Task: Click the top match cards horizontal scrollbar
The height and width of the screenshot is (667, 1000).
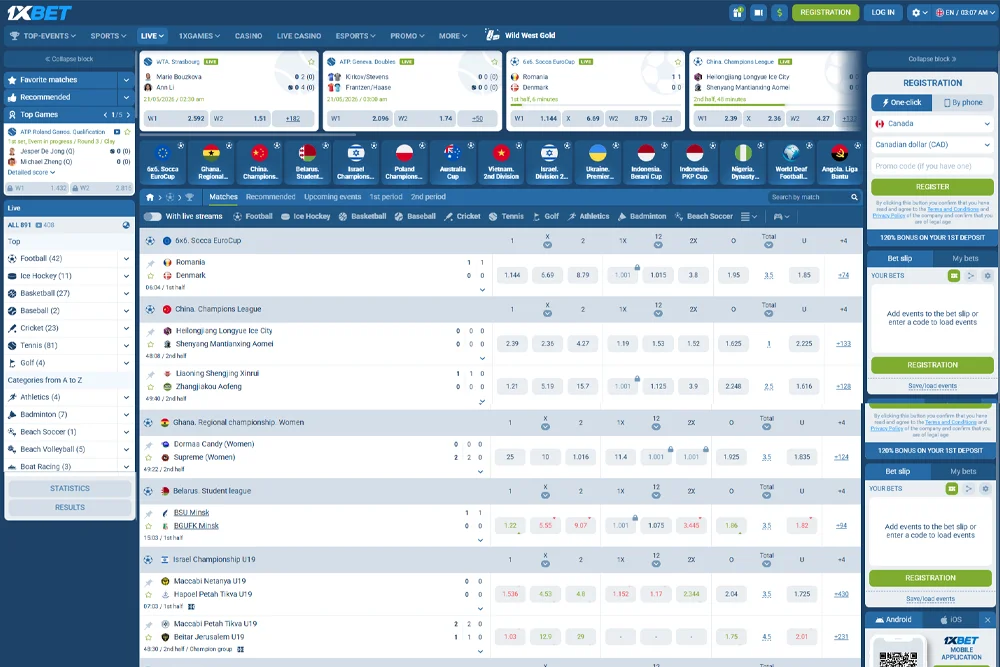Action: point(248,135)
